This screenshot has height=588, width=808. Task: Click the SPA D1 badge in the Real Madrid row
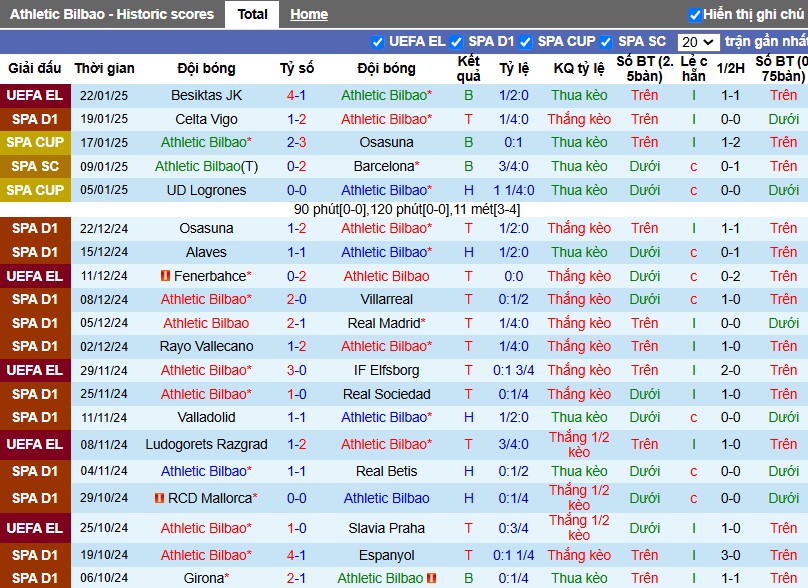(x=35, y=323)
